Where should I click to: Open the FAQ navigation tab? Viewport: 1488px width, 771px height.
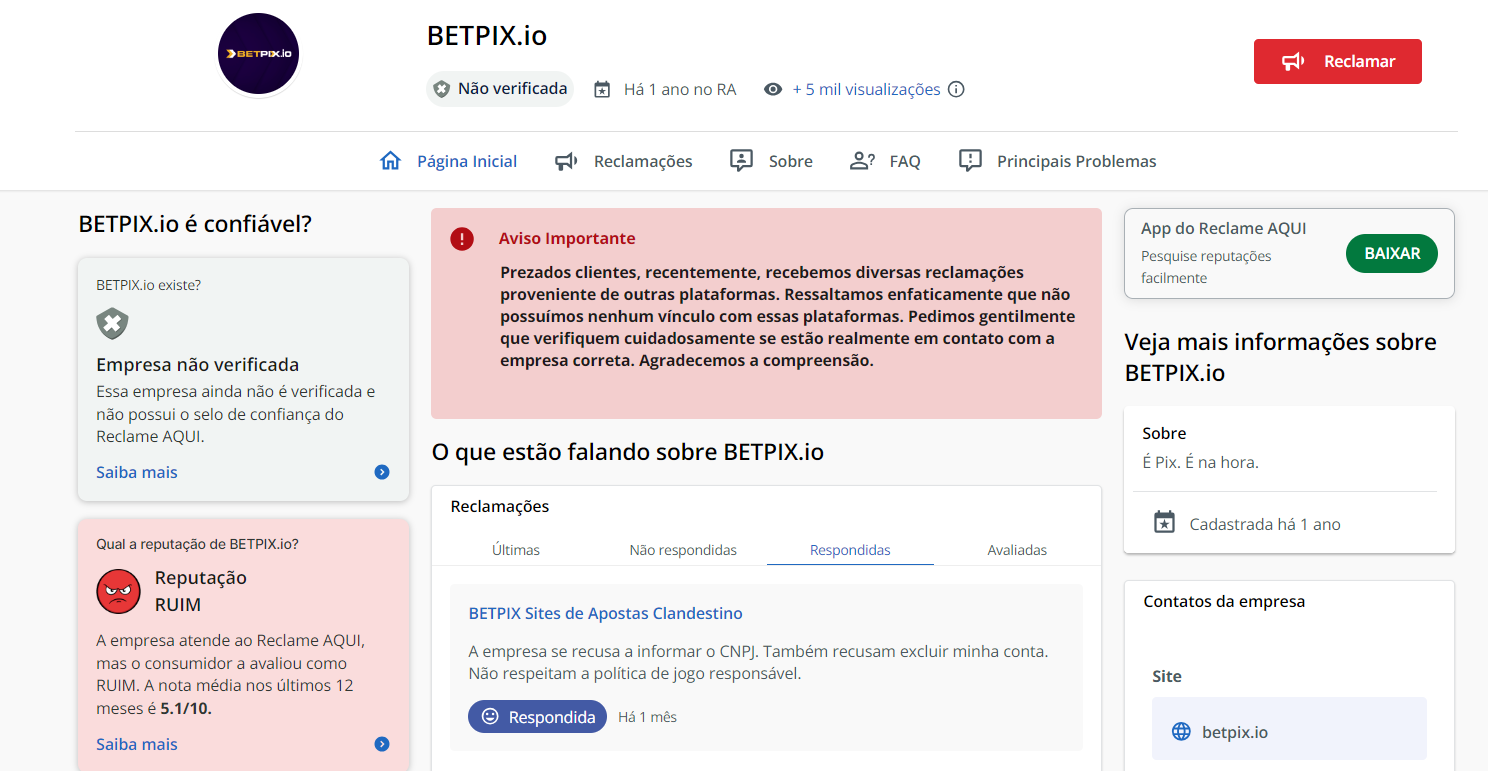(885, 161)
